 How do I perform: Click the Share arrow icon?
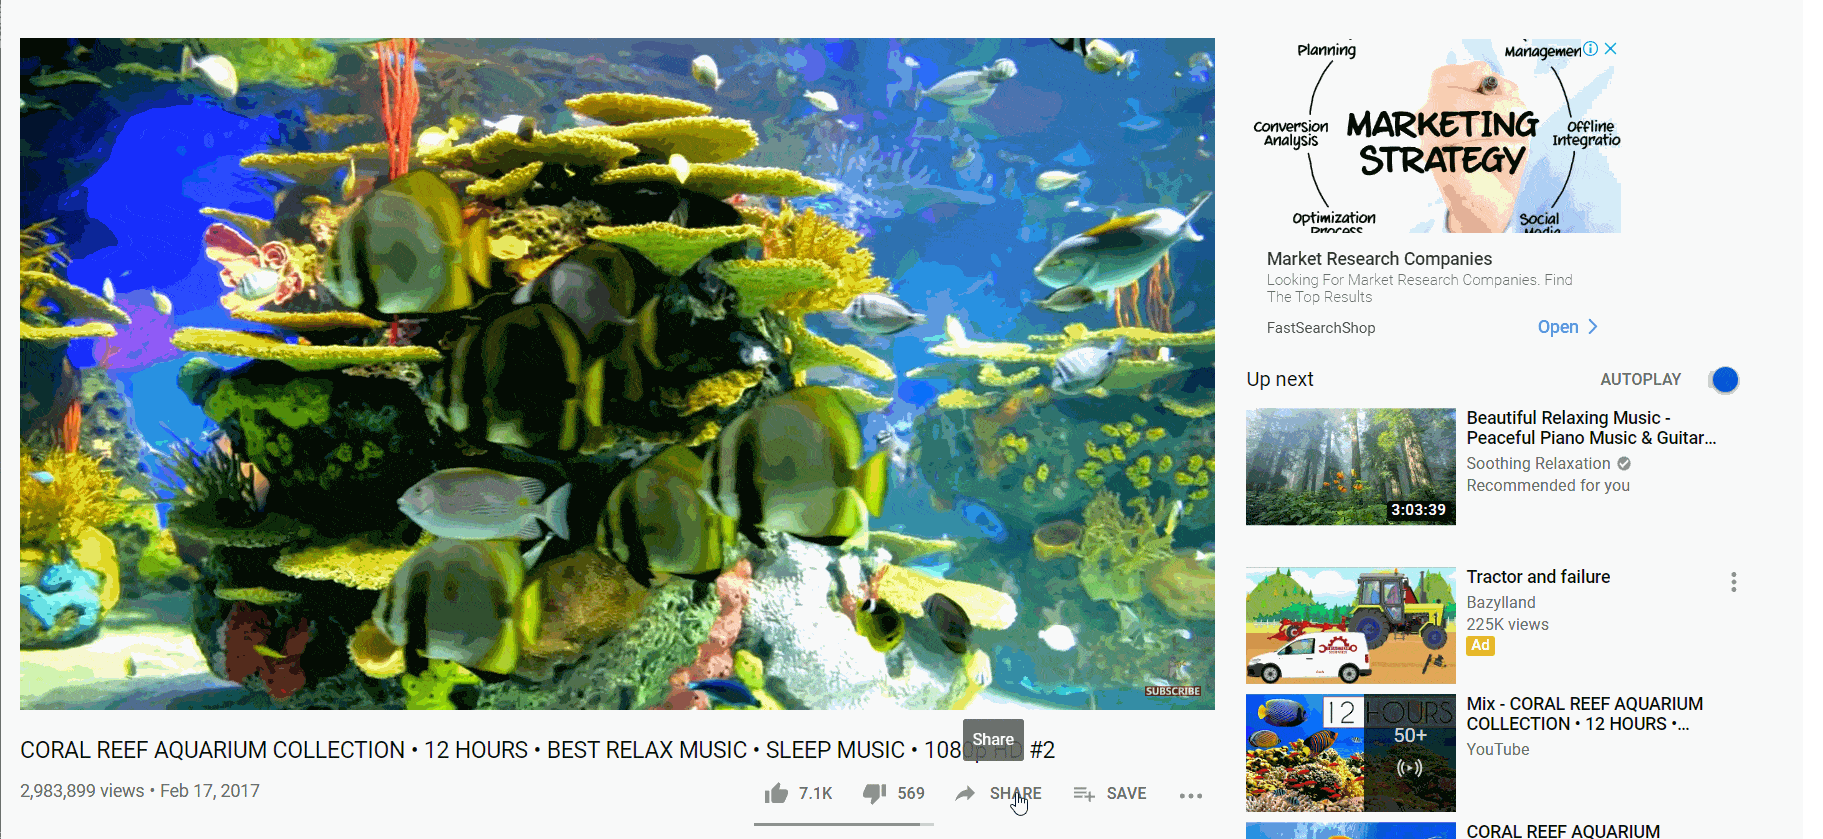click(965, 793)
